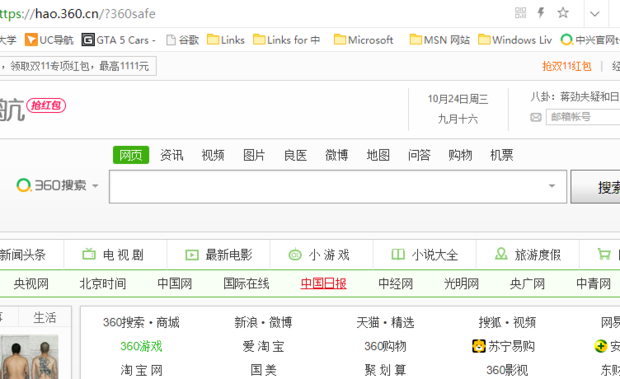The height and width of the screenshot is (379, 620).
Task: Open the 中兴官网 bookmark
Action: coord(590,40)
